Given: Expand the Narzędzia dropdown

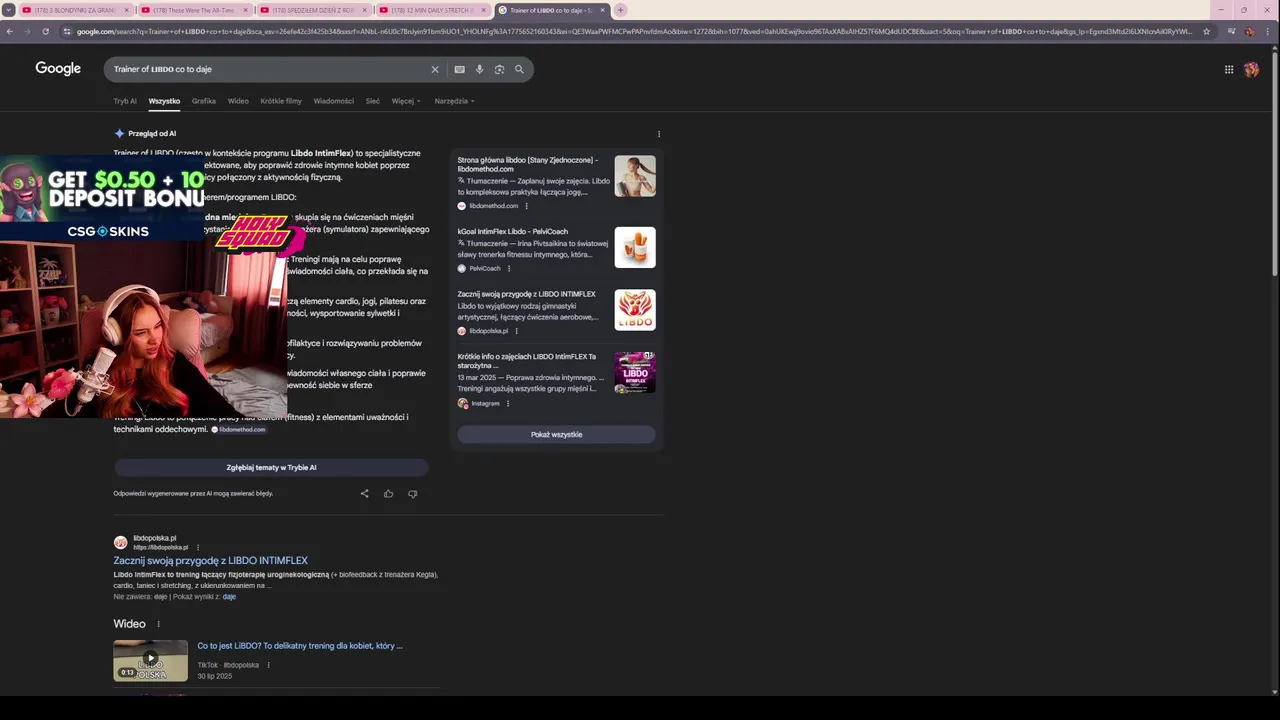Looking at the screenshot, I should pos(454,101).
